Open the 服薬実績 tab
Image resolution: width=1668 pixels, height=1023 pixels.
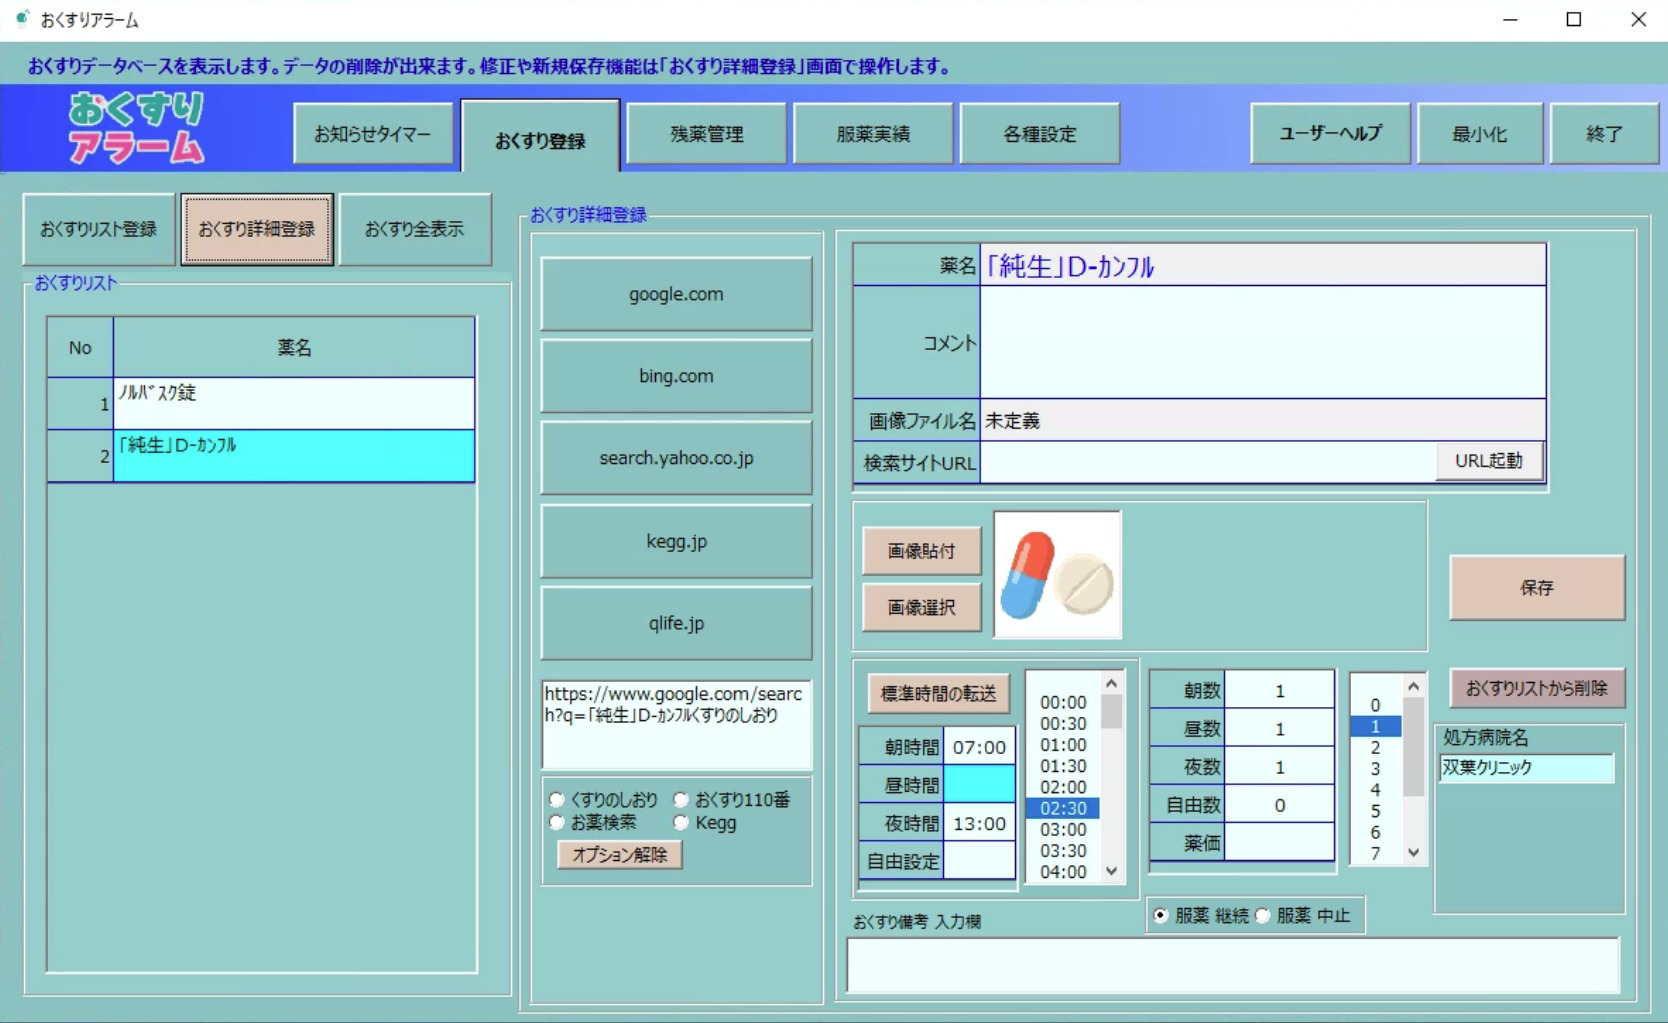pos(872,134)
